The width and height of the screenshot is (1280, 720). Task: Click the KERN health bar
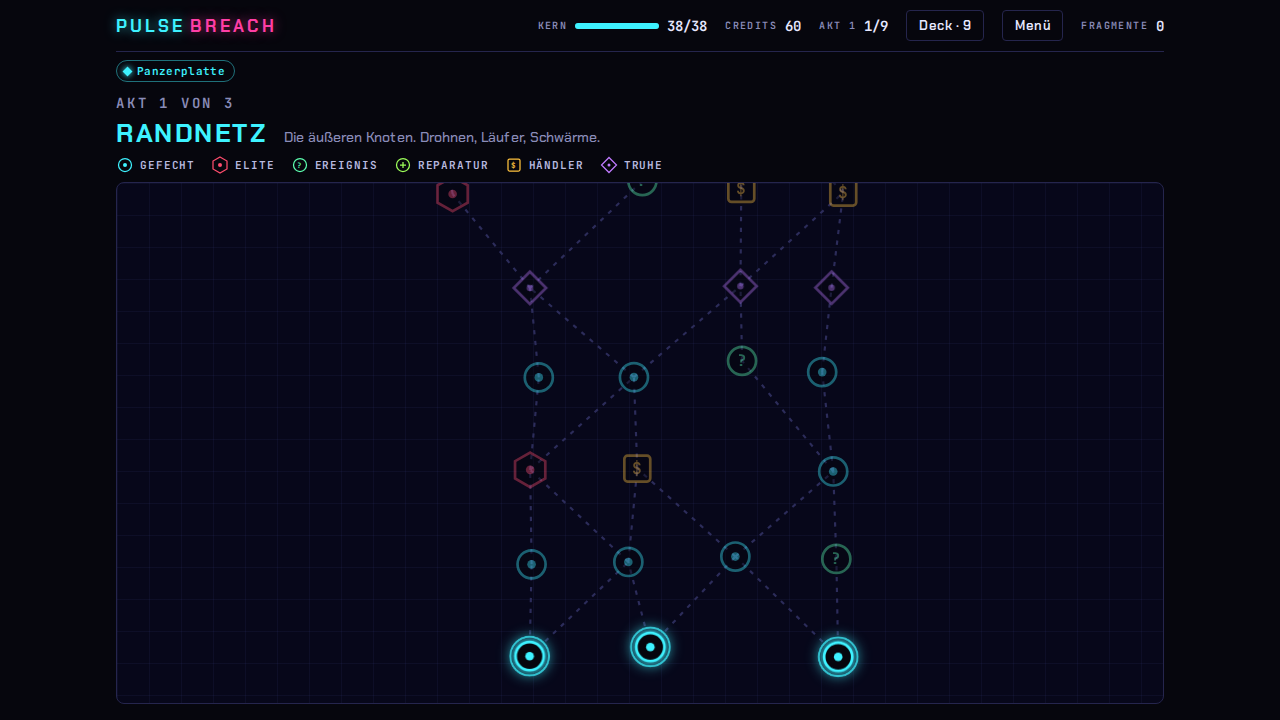pos(617,26)
